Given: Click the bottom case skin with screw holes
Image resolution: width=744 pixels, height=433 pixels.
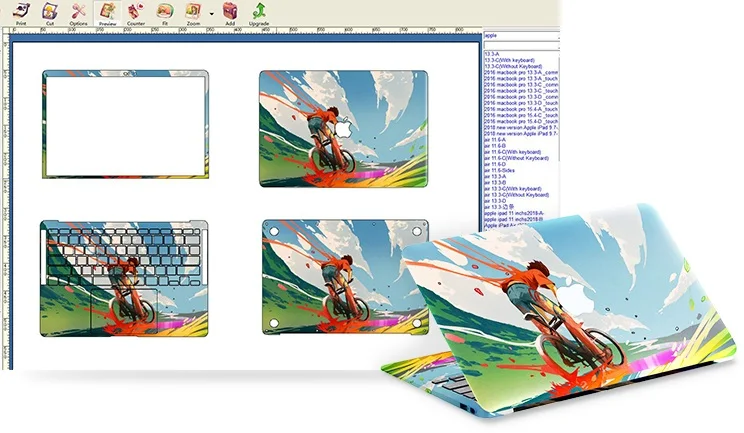Looking at the screenshot, I should [x=345, y=277].
